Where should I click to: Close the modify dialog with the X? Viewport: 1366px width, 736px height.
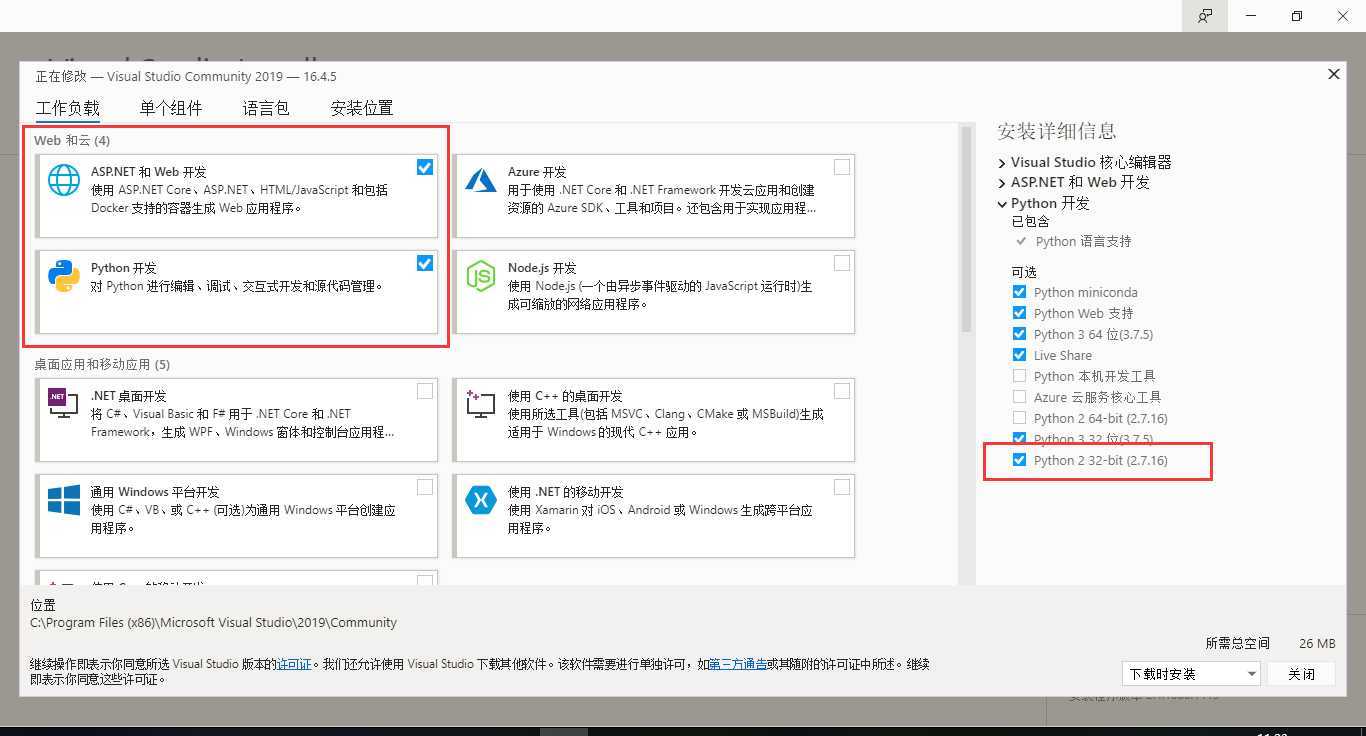point(1333,74)
